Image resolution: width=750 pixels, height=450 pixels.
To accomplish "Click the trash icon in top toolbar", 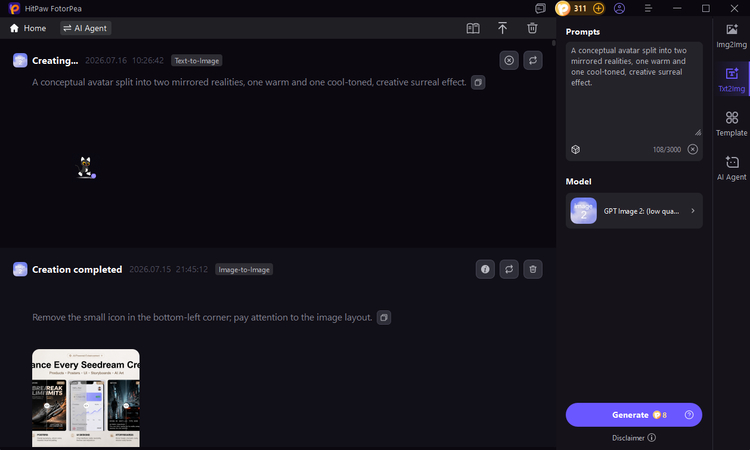I will point(532,28).
